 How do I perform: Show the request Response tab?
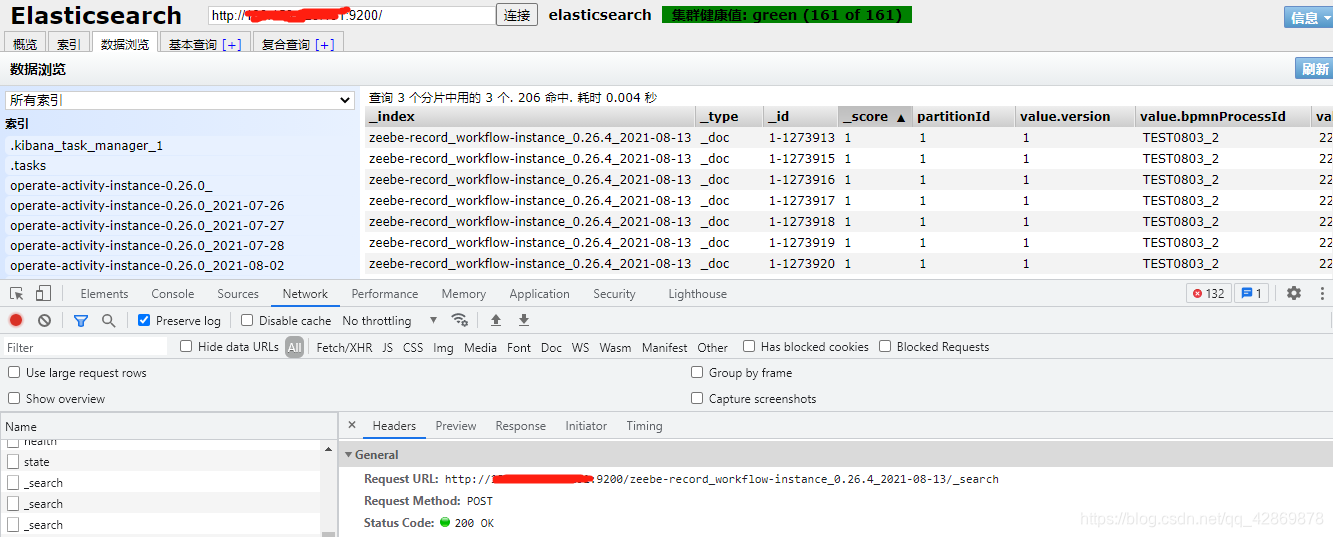point(521,425)
